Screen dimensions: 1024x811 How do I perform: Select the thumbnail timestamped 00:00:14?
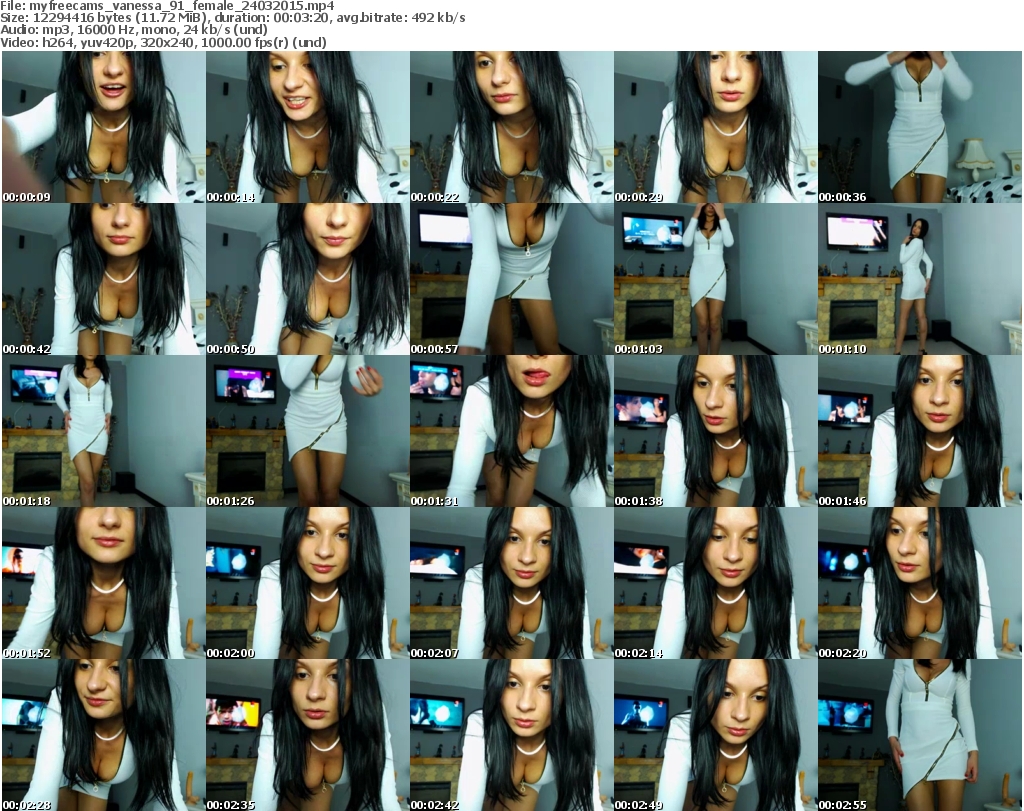coord(308,127)
